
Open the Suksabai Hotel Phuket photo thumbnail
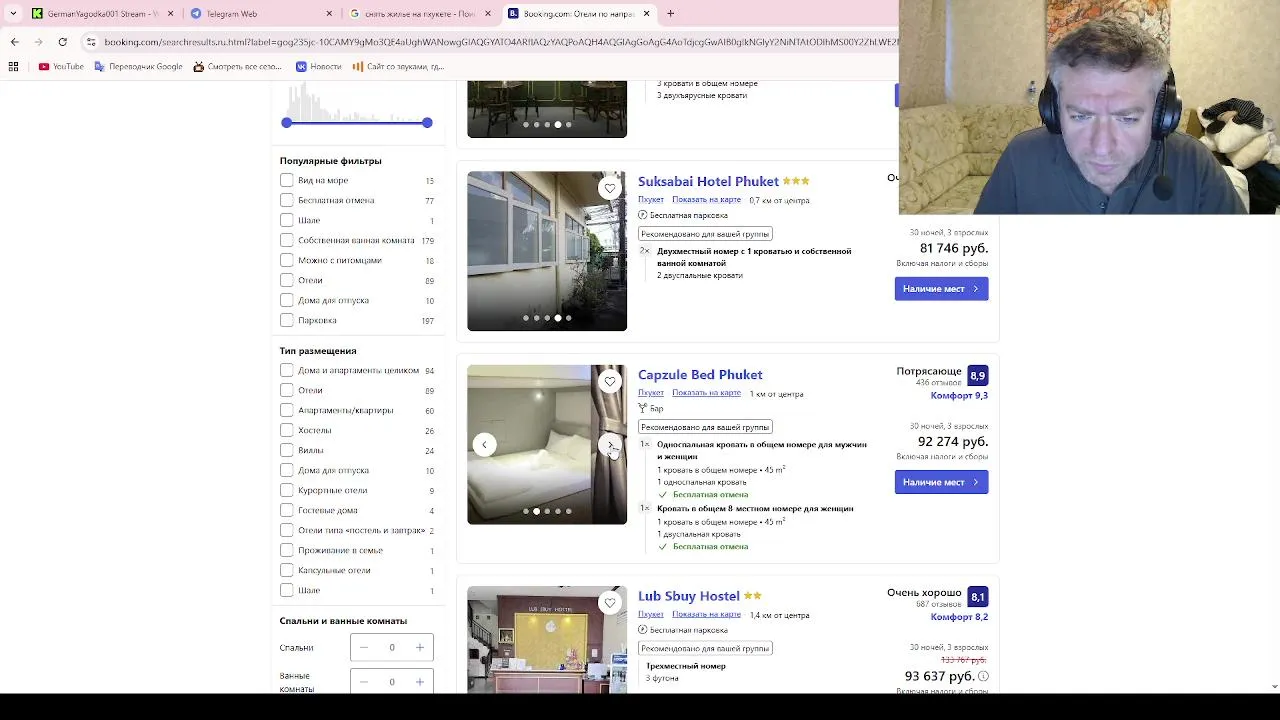click(547, 251)
